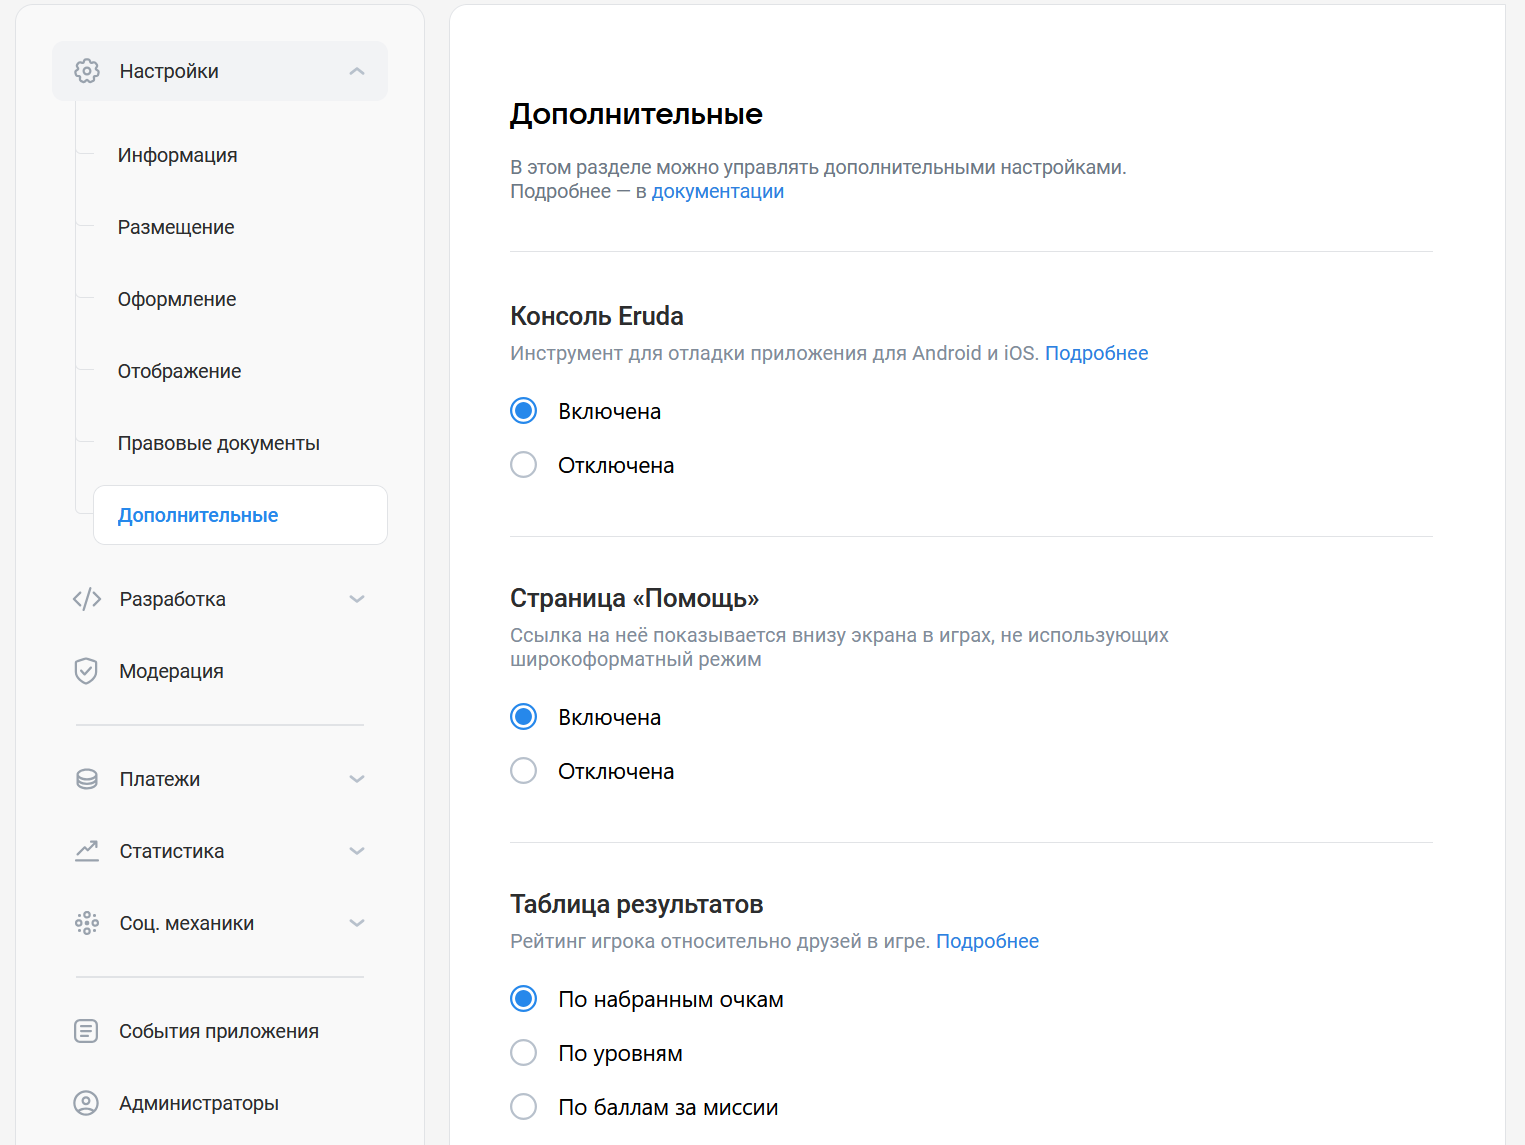Viewport: 1525px width, 1145px height.
Task: Click the gear icon next to Настройки
Action: 87,70
